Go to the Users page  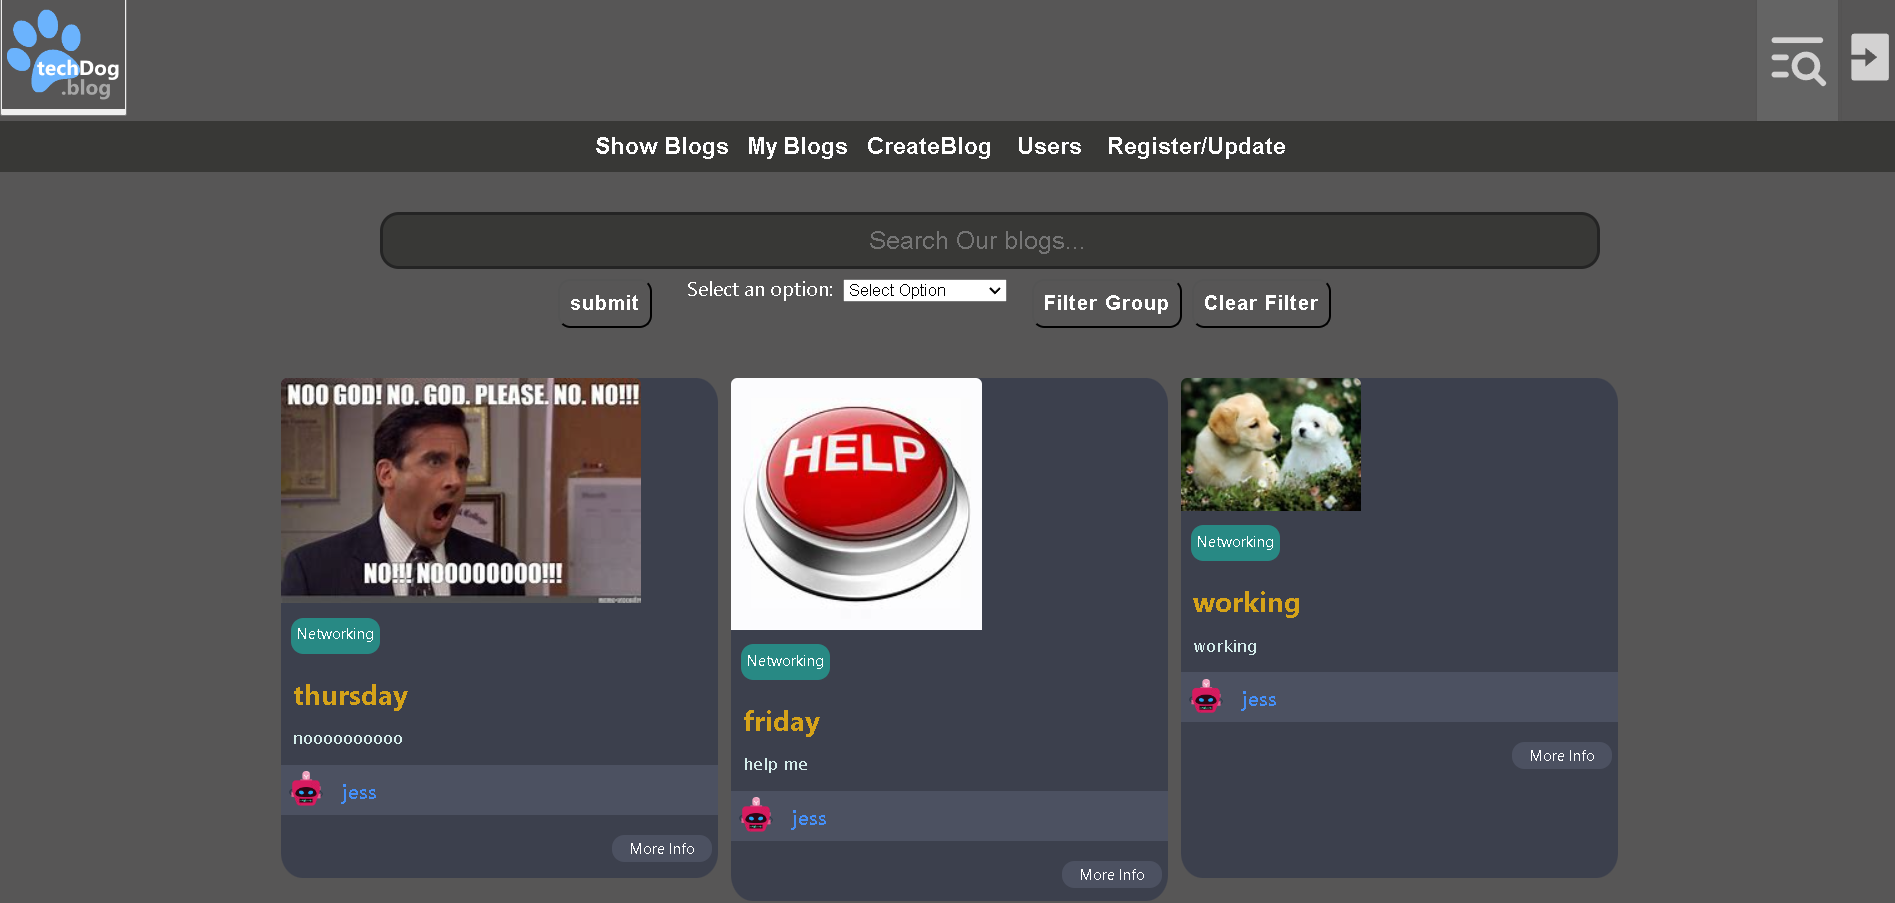(1048, 146)
